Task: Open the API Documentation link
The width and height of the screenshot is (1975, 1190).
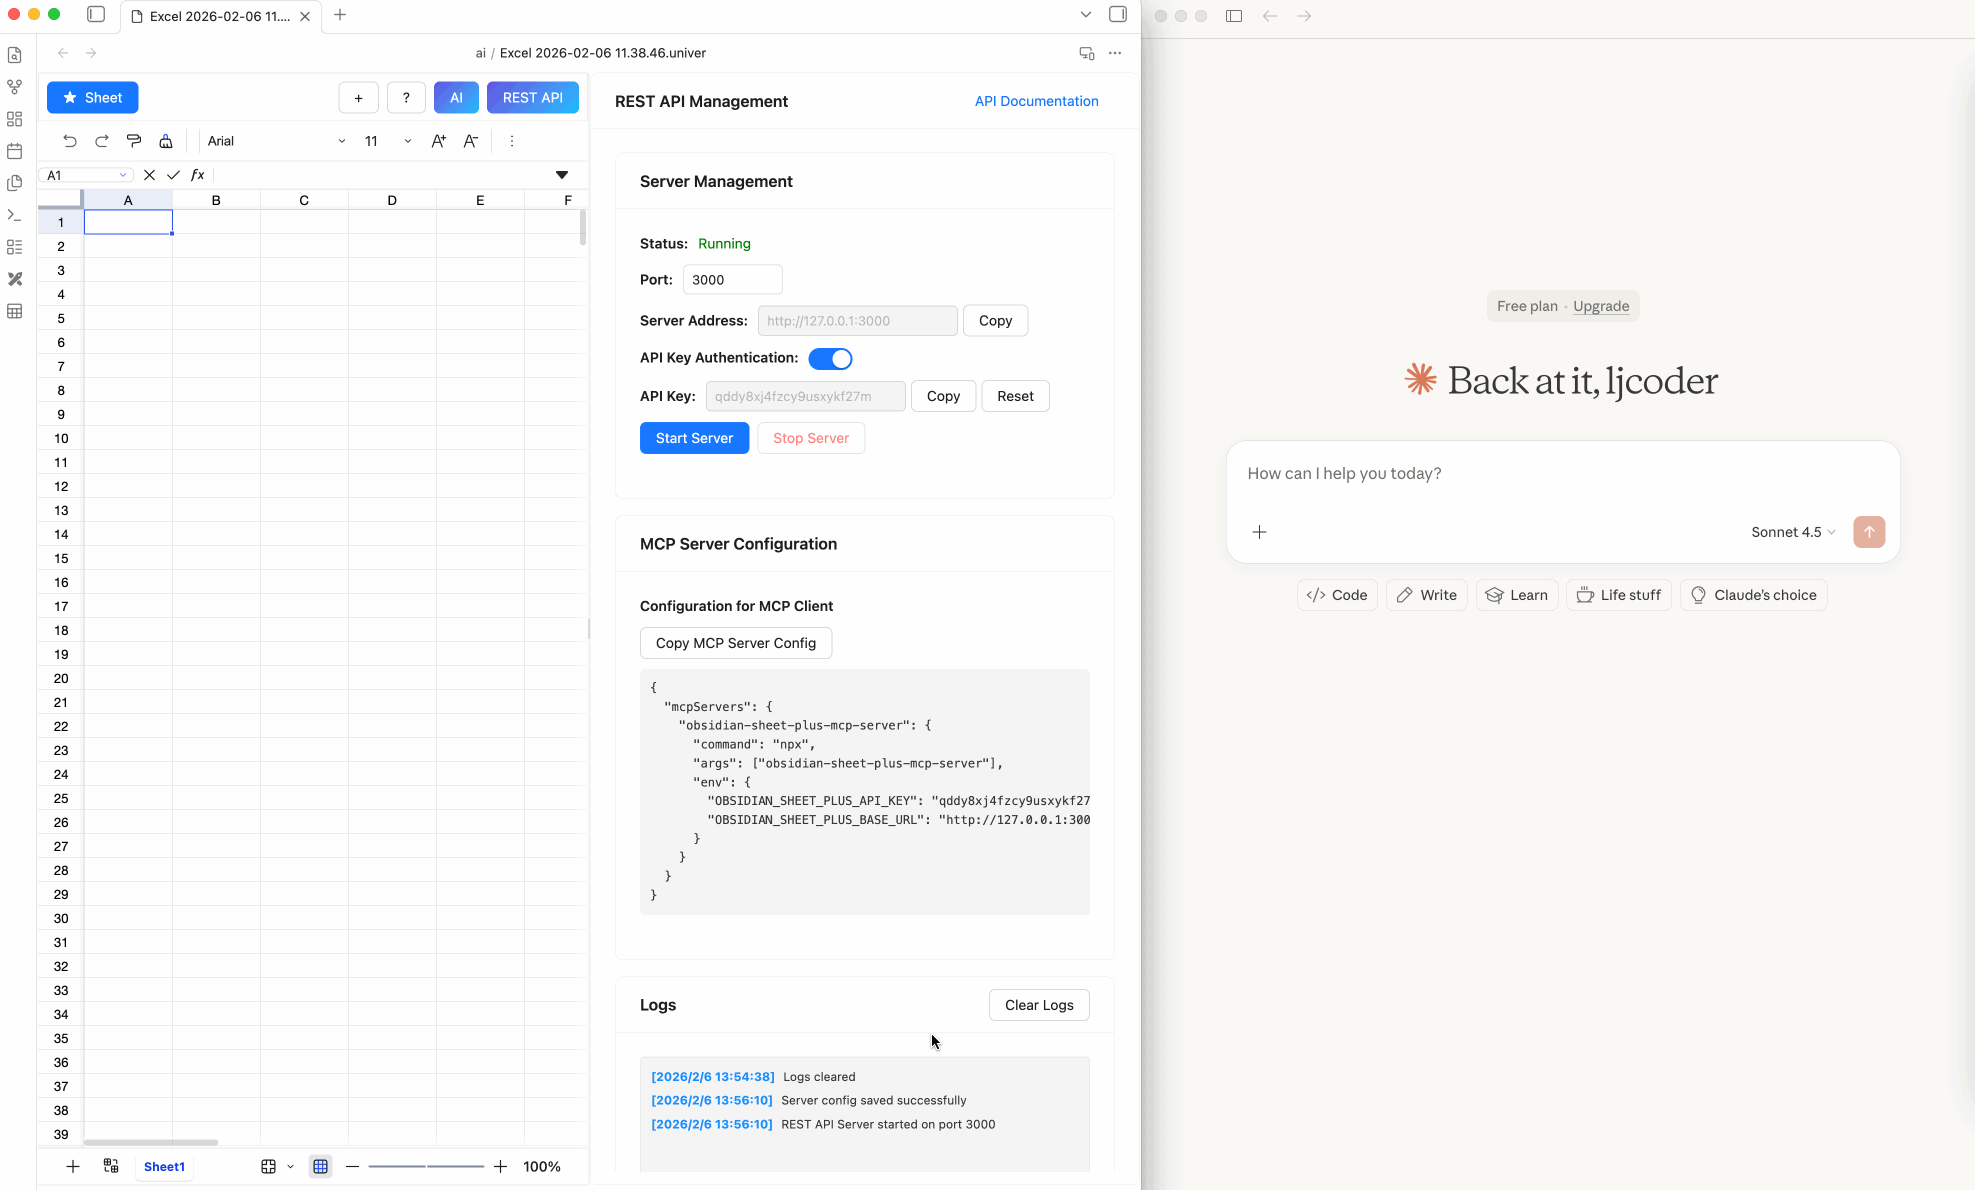Action: [1036, 101]
